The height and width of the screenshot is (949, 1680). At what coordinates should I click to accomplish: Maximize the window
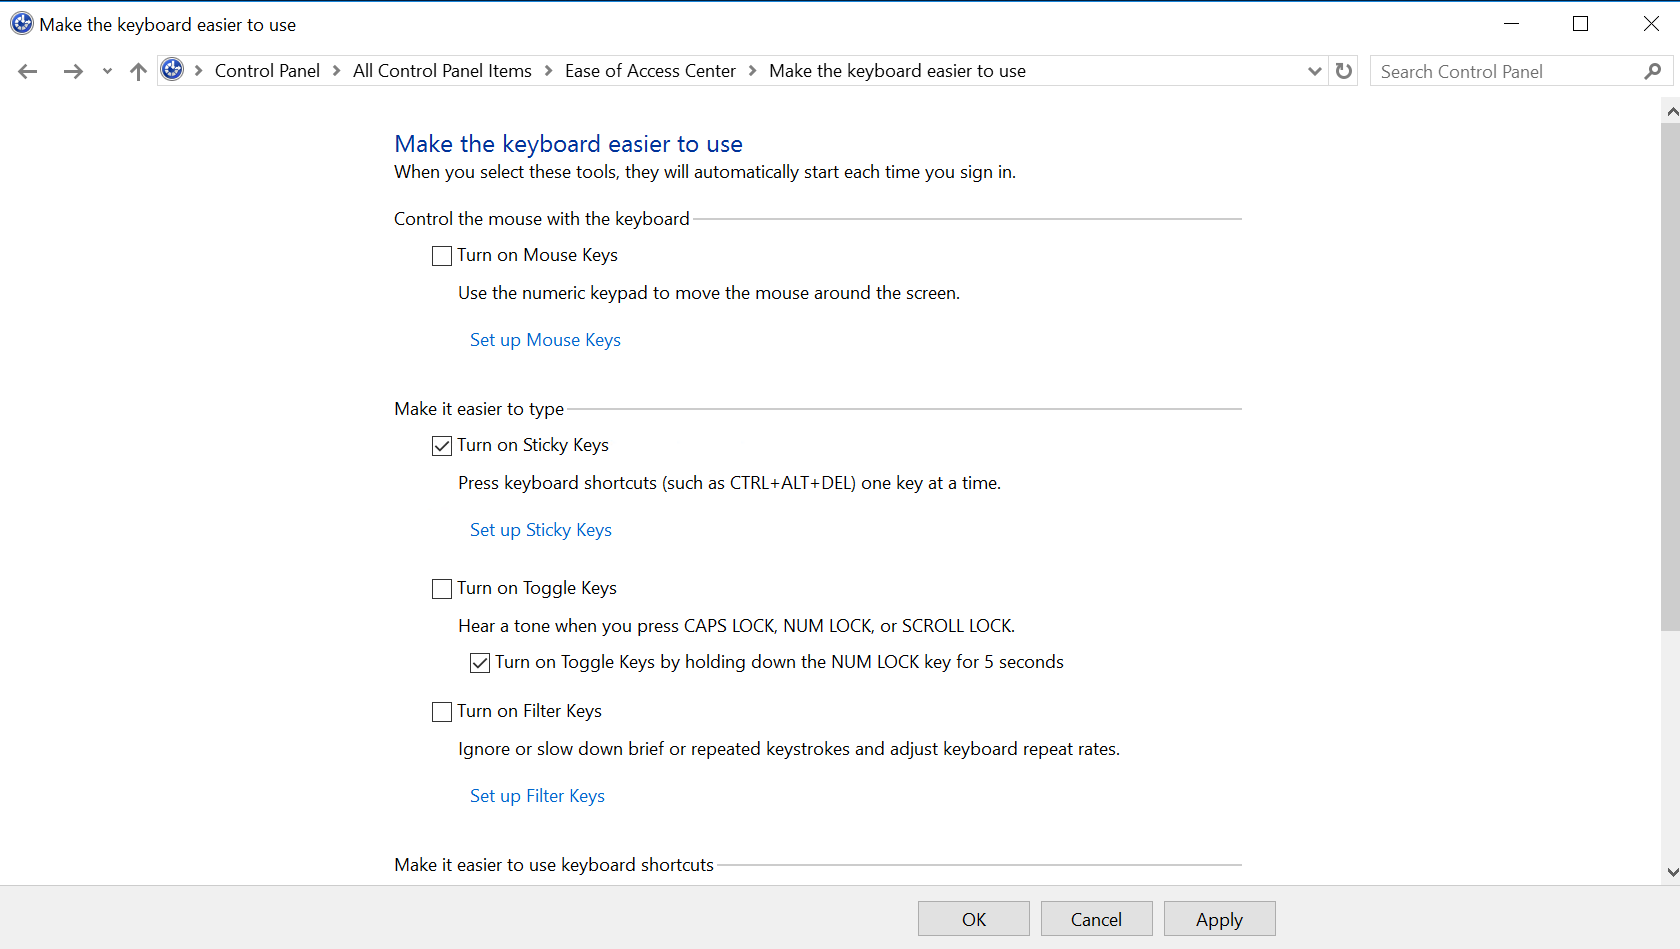[1580, 24]
